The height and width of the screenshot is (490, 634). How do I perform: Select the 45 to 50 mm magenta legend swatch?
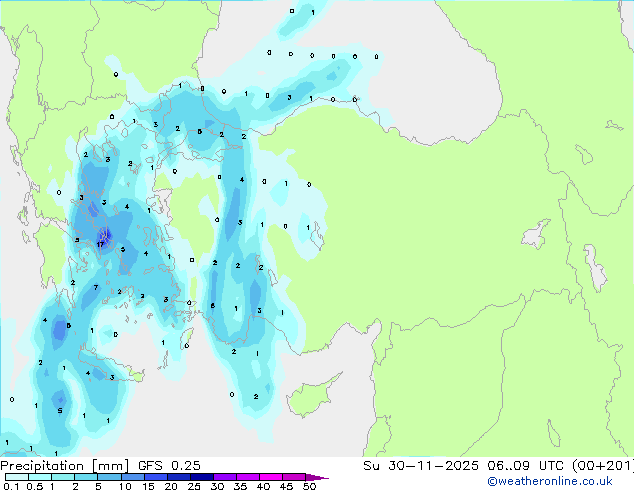[x=294, y=477]
